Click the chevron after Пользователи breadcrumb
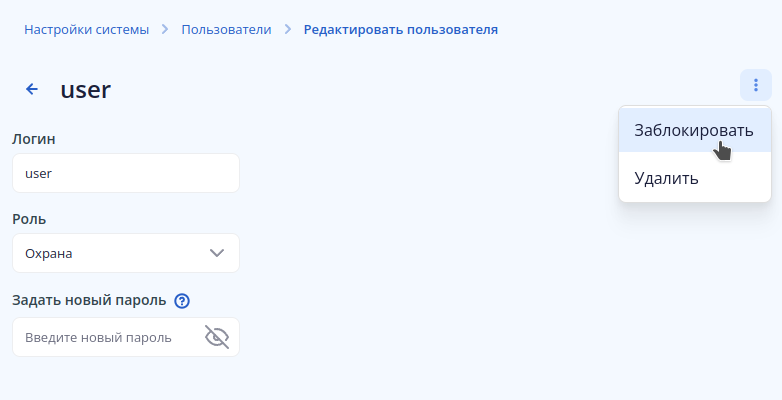 coord(288,30)
